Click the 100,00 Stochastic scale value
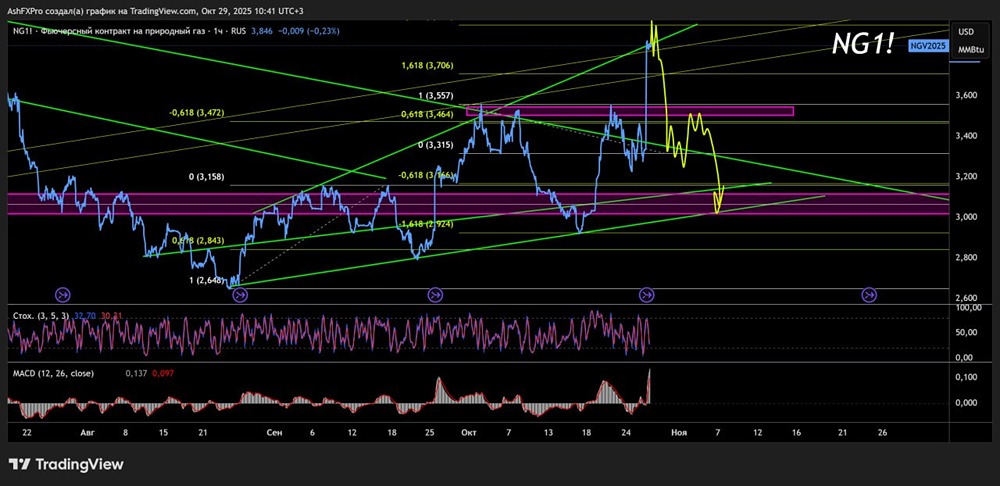 969,308
